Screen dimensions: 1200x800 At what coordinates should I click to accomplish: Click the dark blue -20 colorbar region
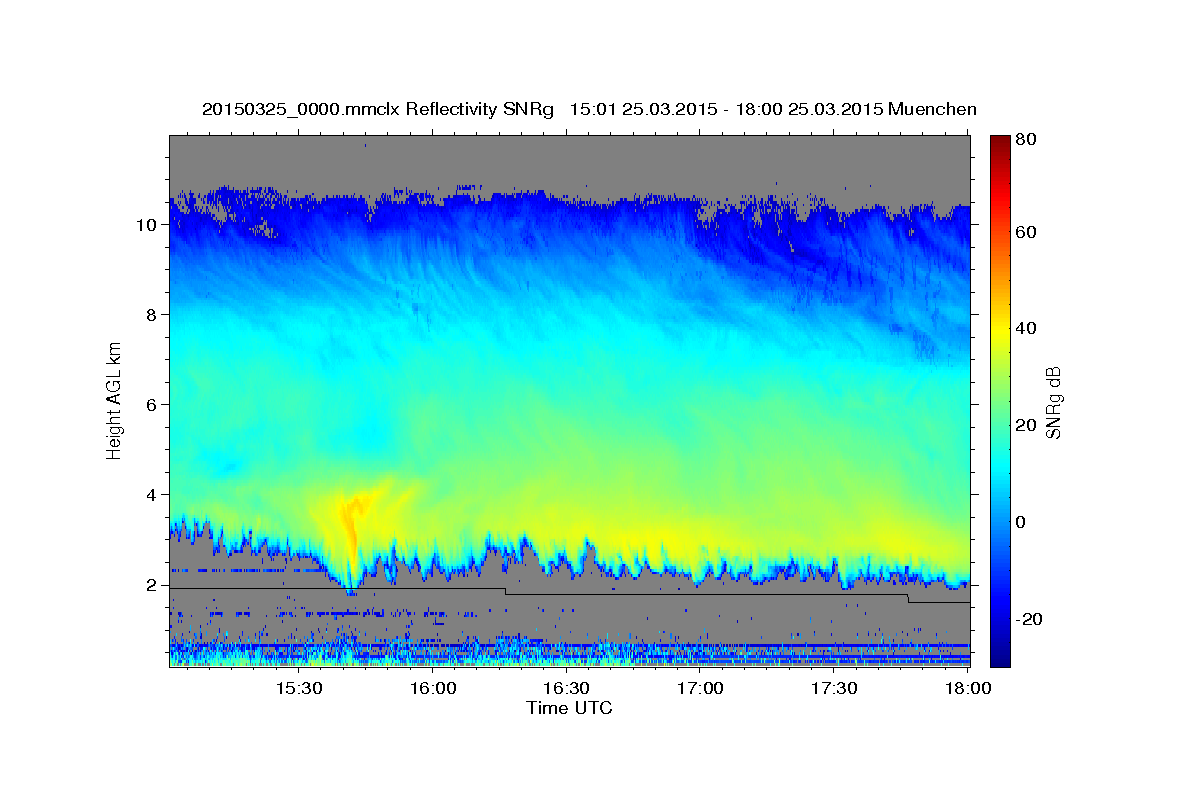click(x=1000, y=619)
